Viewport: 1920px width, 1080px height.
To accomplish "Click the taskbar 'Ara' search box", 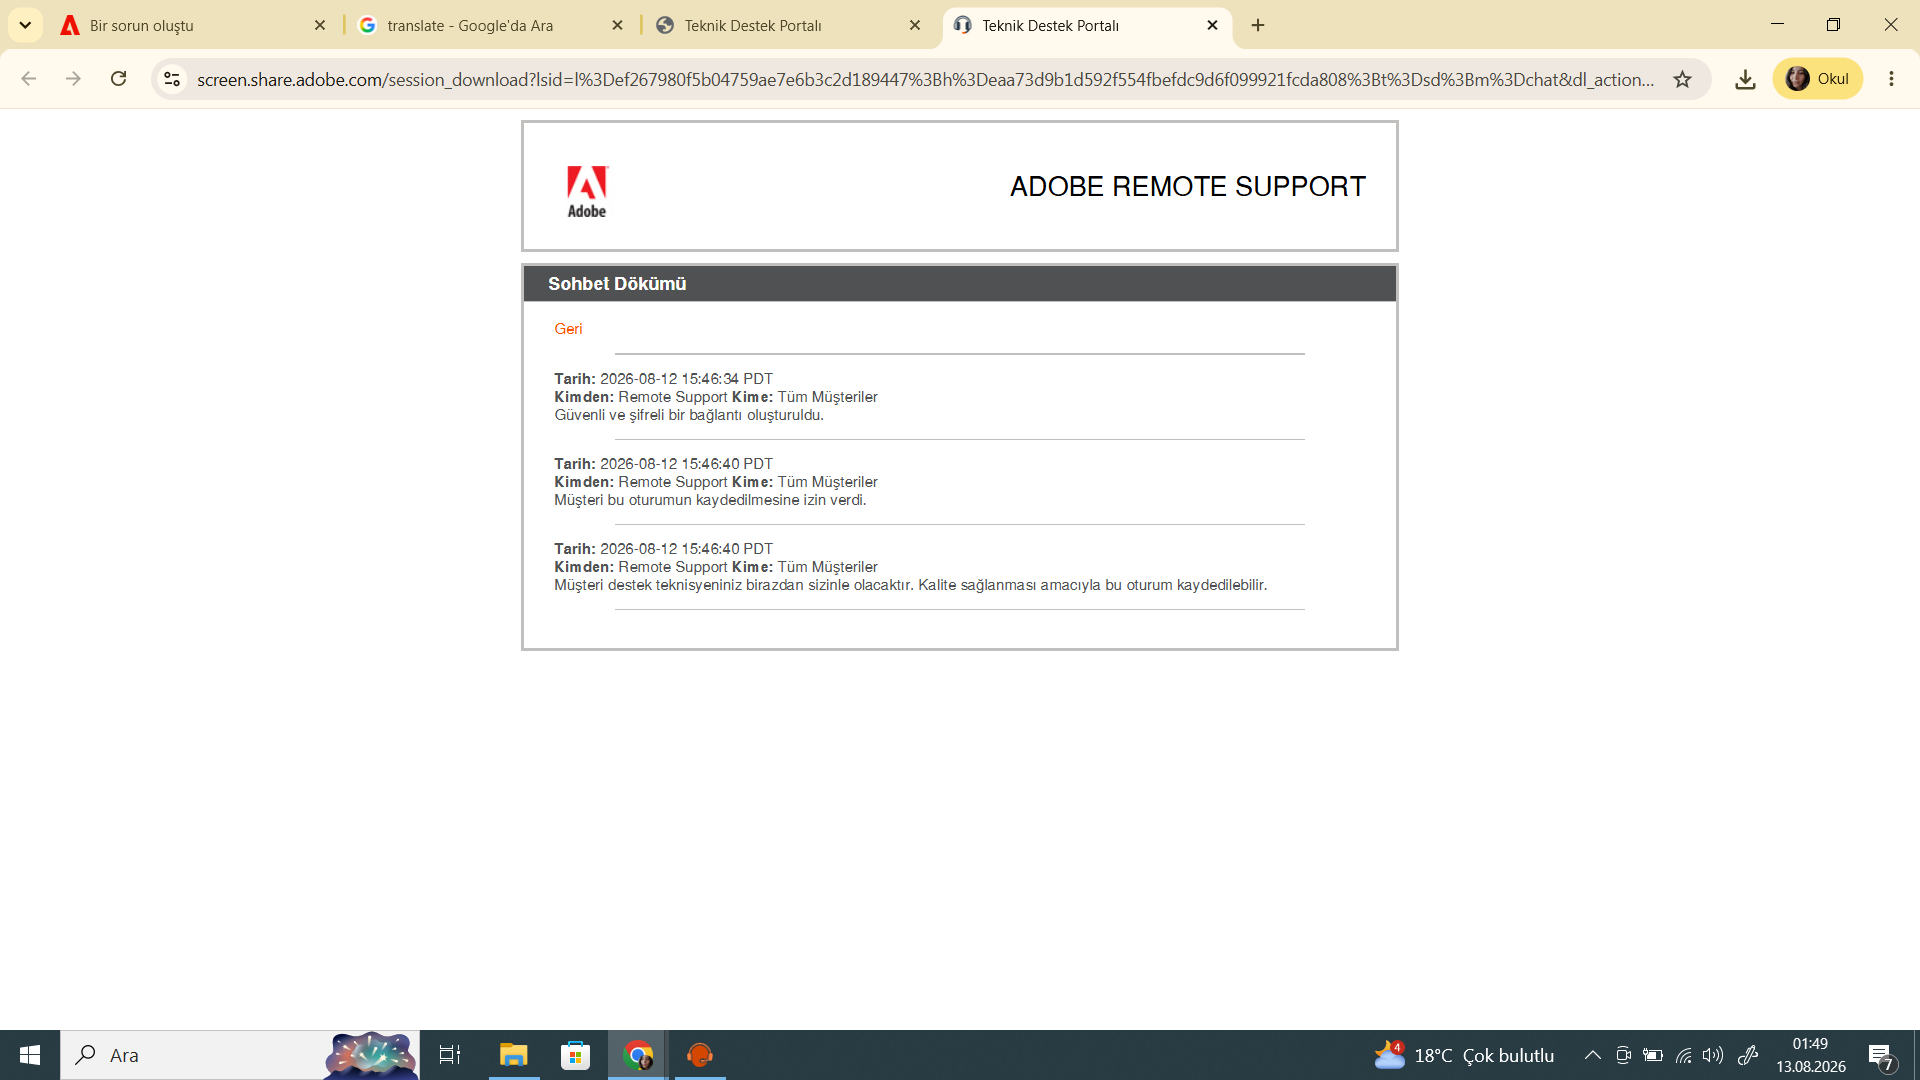I will click(240, 1055).
